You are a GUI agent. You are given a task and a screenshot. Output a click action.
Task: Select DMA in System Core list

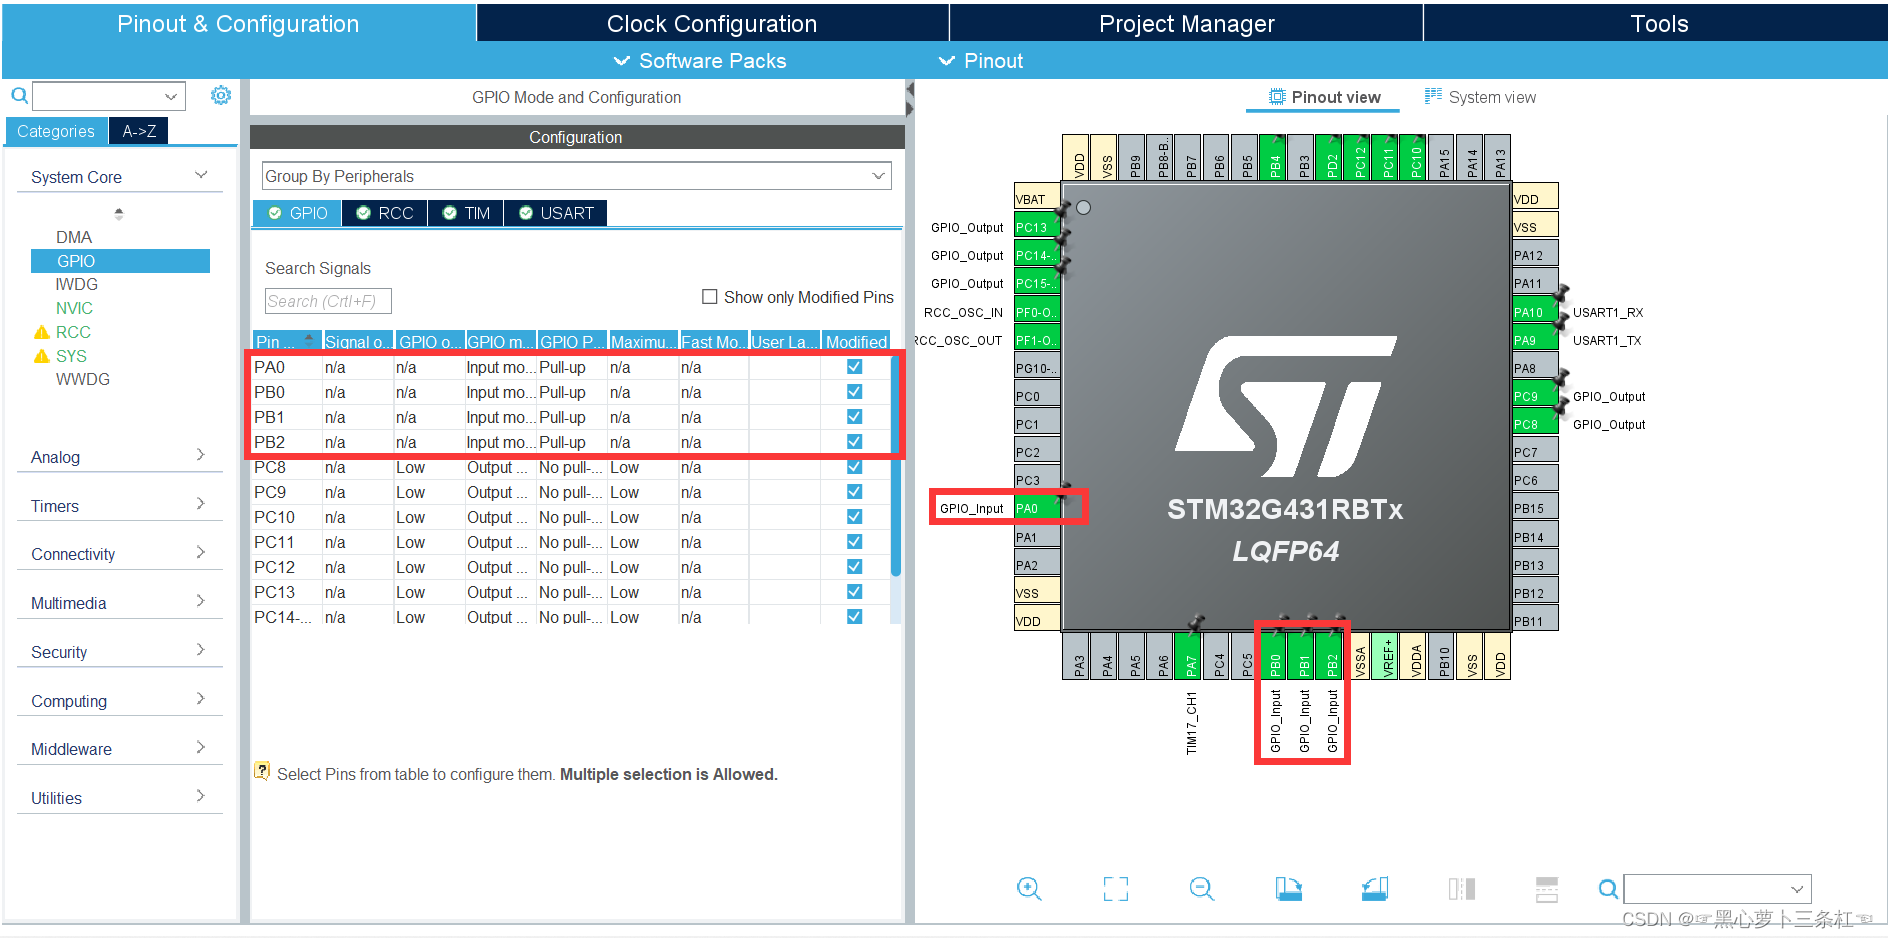74,237
